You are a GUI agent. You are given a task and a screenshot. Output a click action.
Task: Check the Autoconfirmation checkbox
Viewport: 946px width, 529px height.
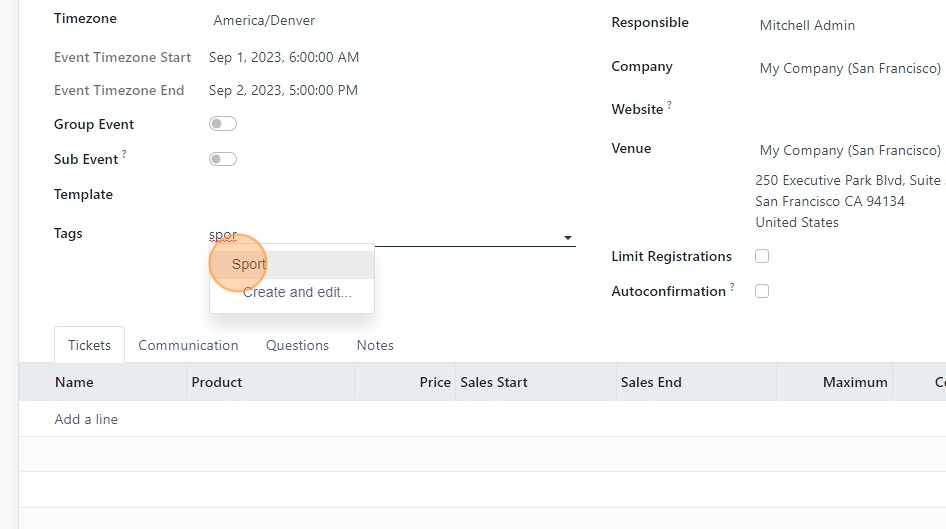pyautogui.click(x=762, y=291)
